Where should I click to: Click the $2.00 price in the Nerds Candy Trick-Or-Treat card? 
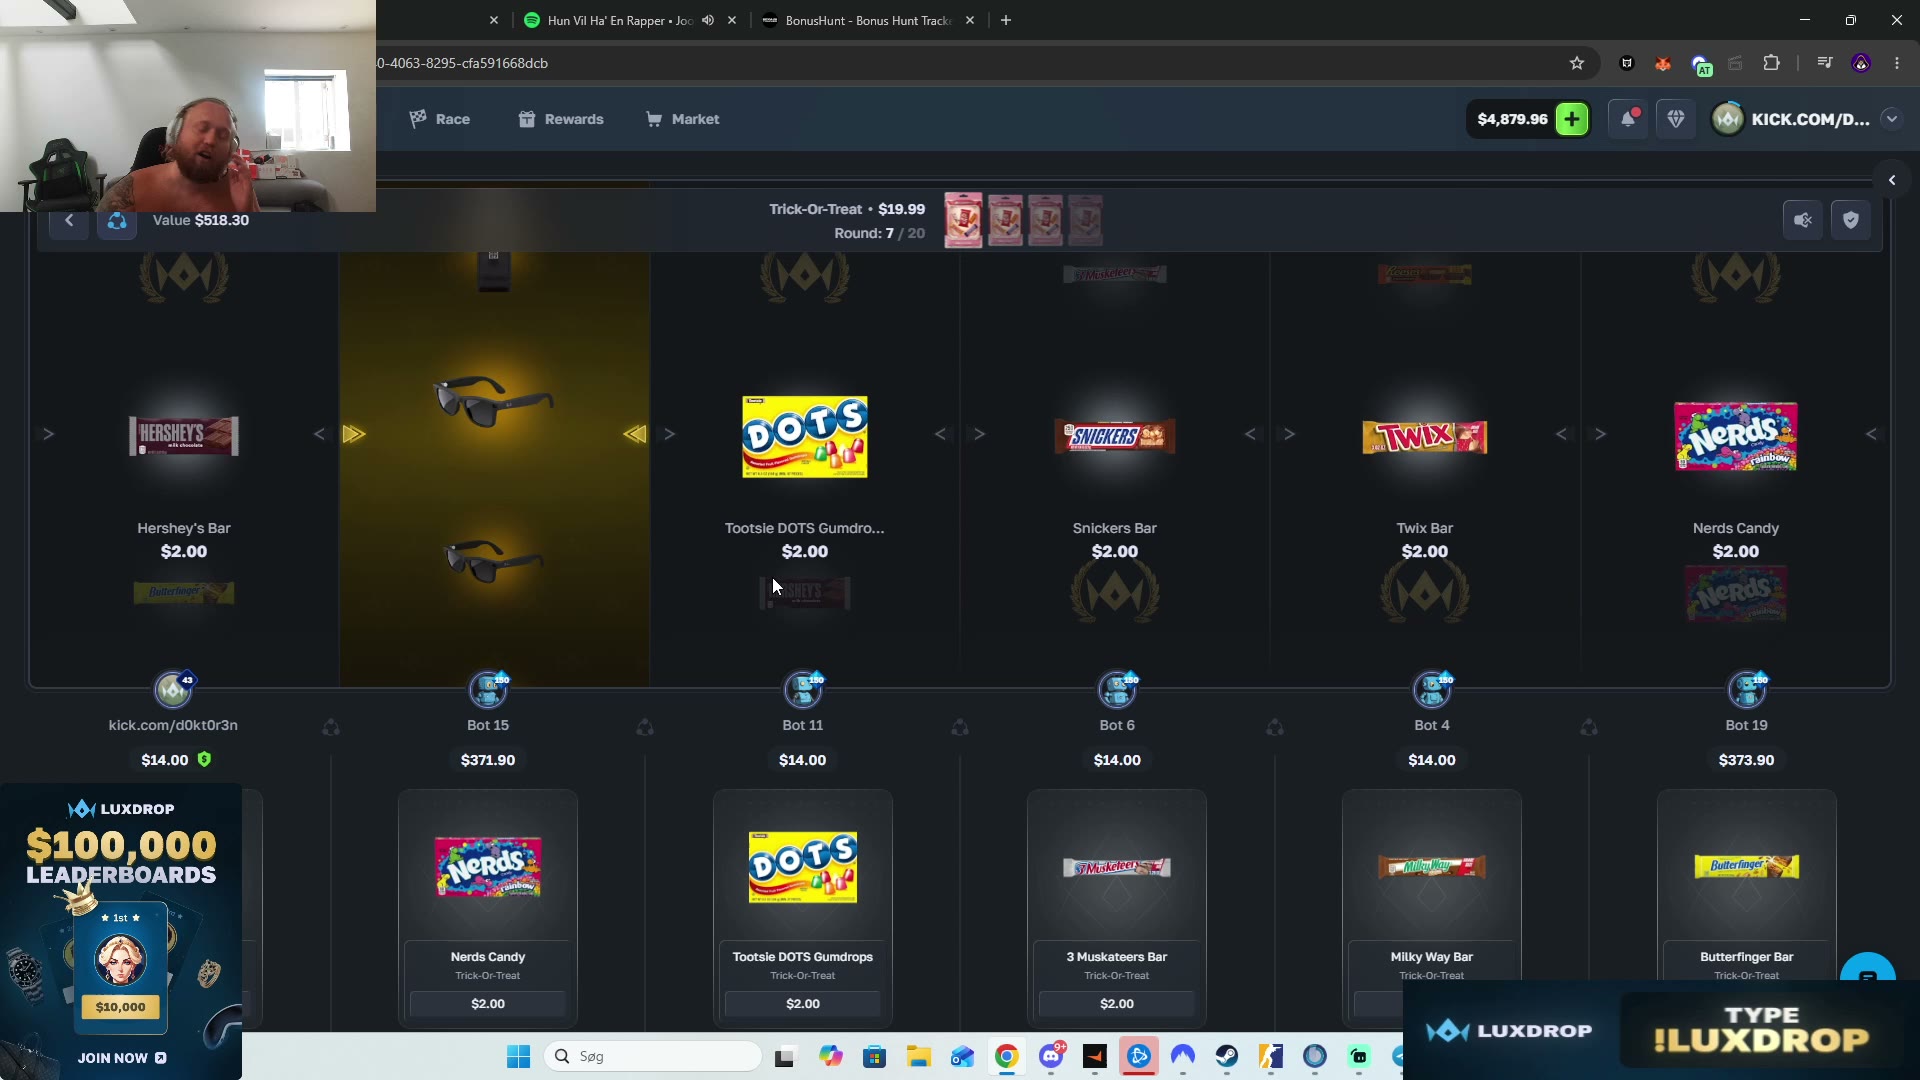click(x=488, y=1004)
